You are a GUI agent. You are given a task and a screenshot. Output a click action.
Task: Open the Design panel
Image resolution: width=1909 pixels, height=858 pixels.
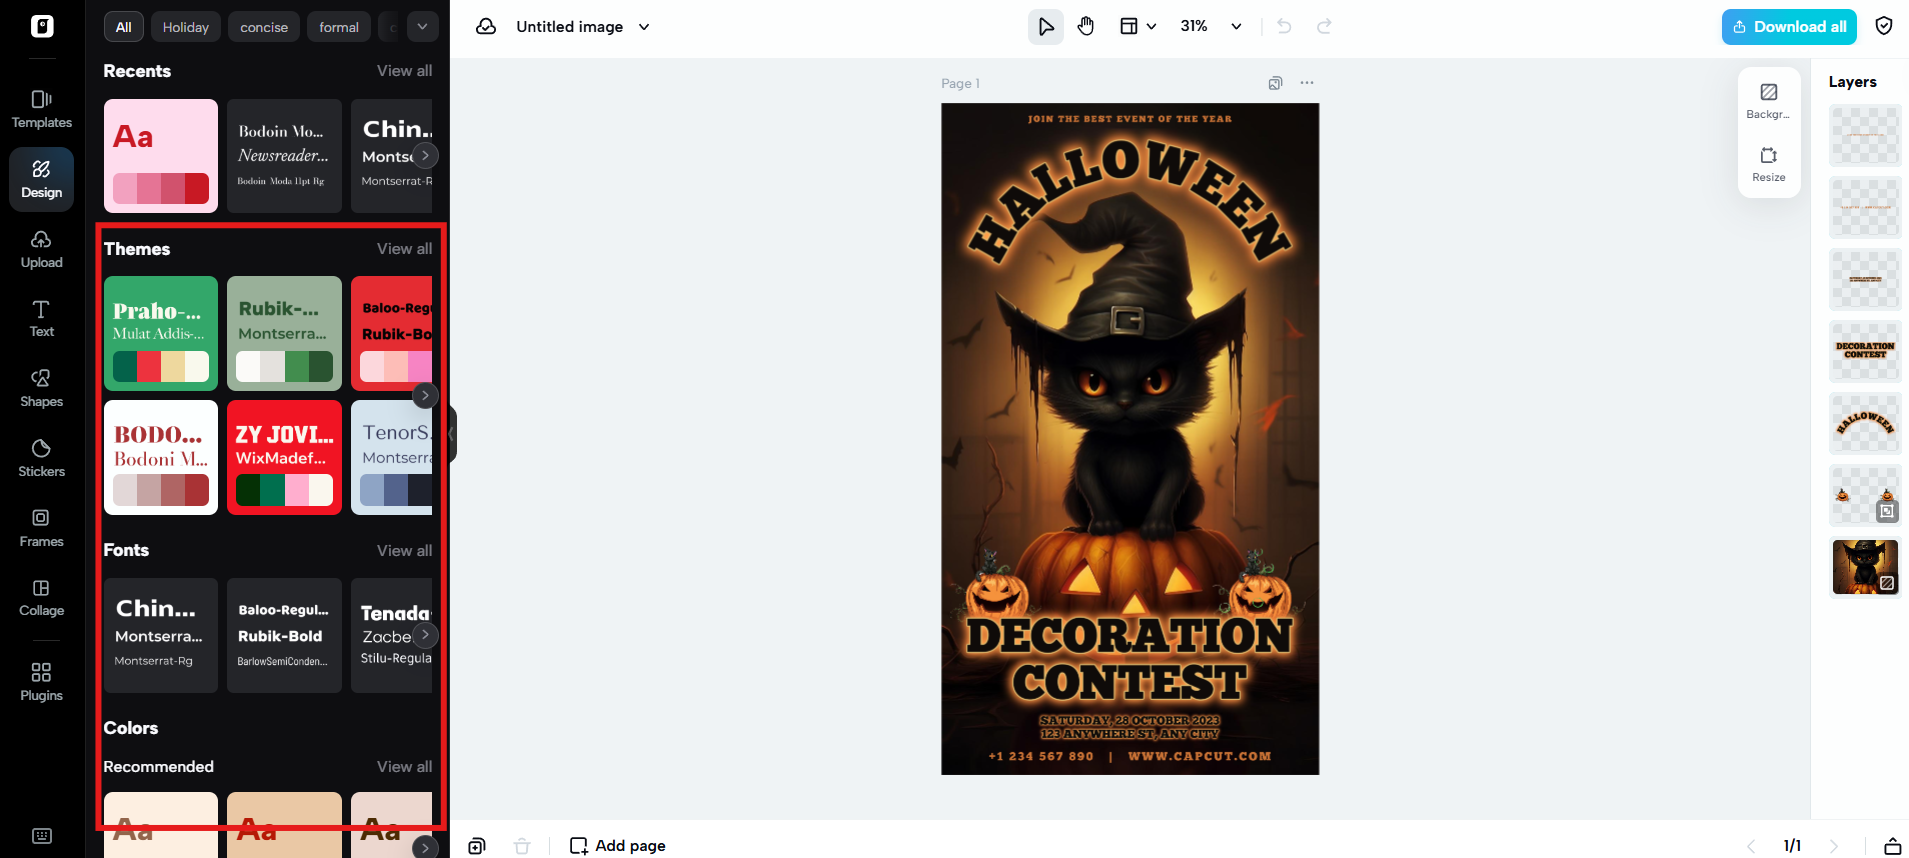click(x=42, y=179)
